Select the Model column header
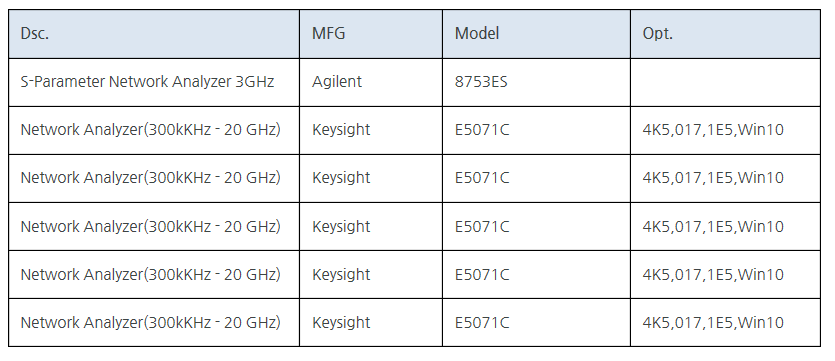Viewport: 835px width, 361px height. 536,34
